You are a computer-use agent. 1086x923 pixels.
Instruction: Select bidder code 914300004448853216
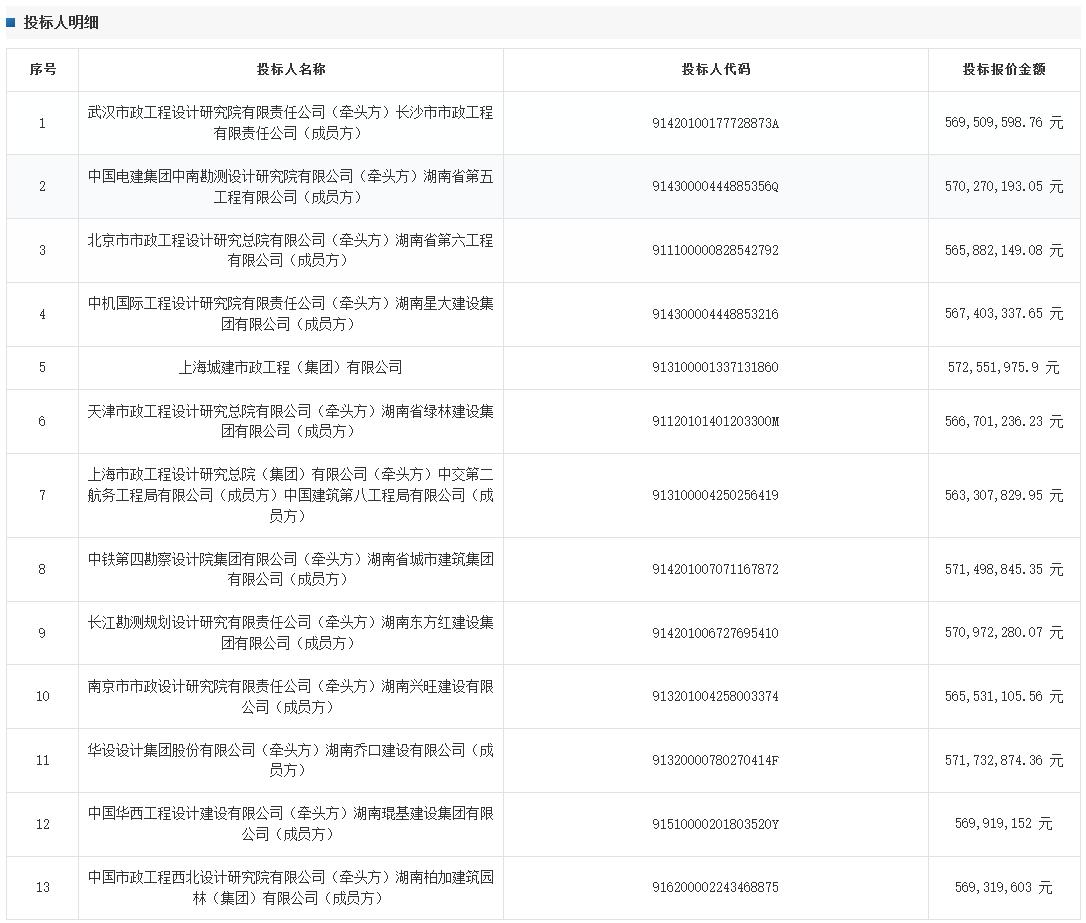(x=715, y=314)
